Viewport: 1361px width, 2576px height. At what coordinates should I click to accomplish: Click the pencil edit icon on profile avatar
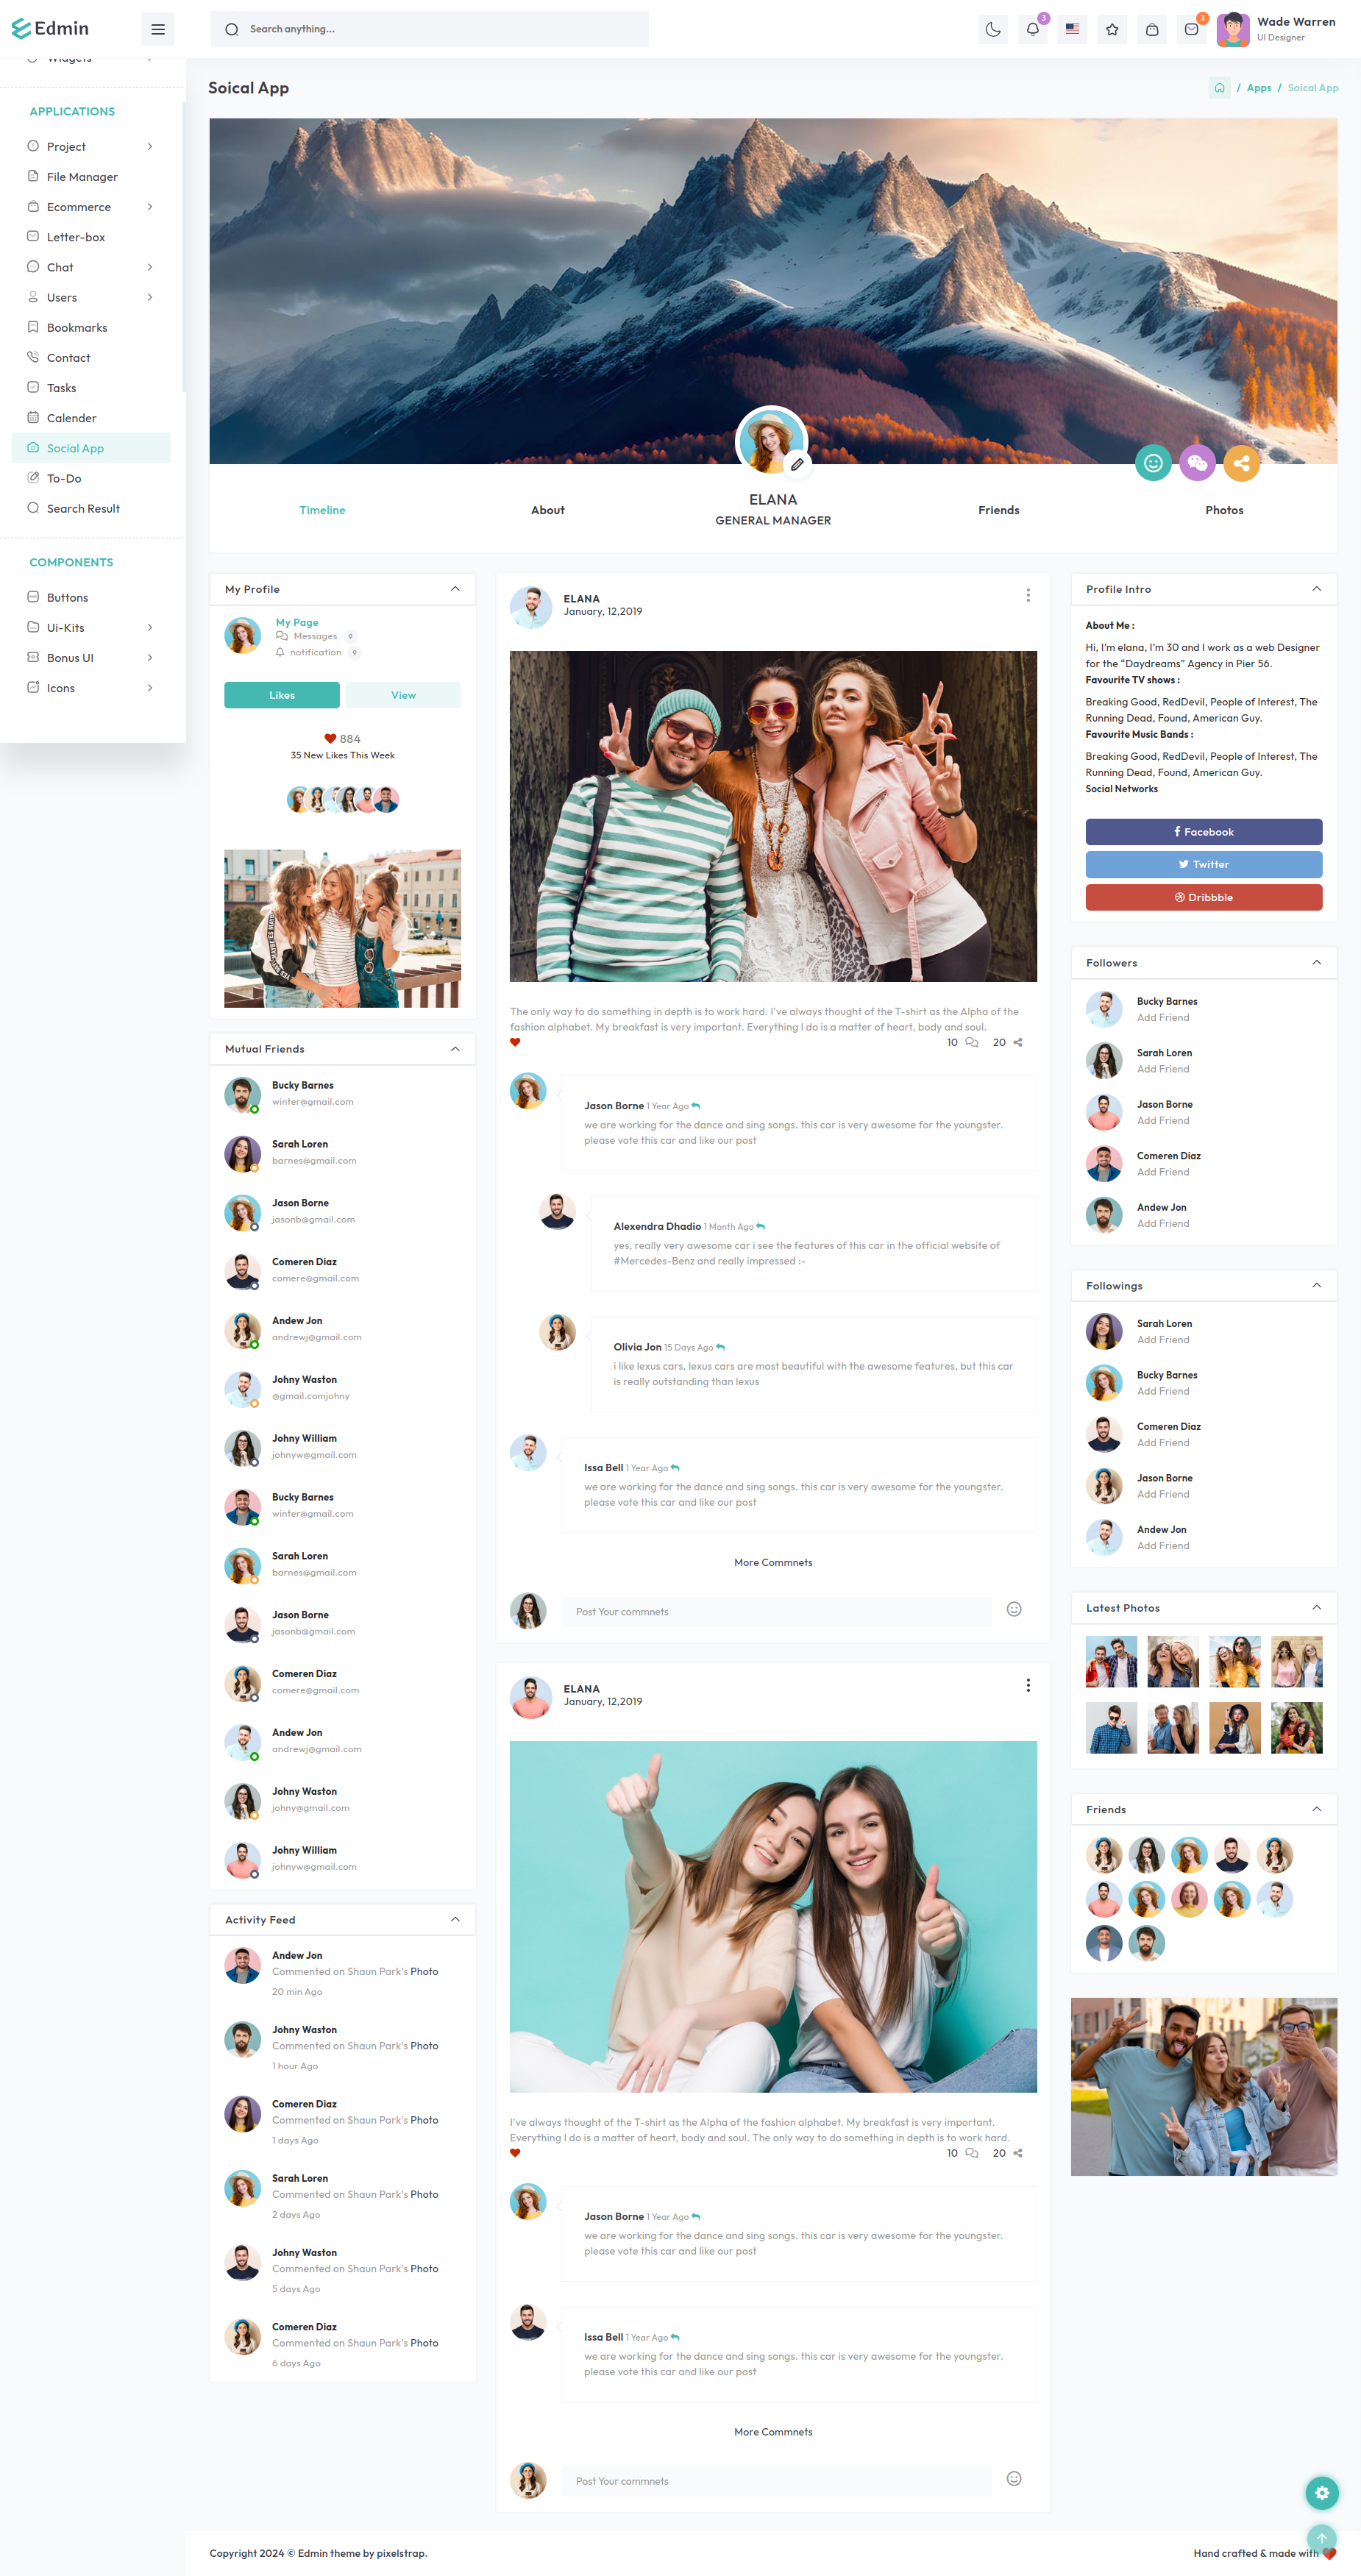797,464
